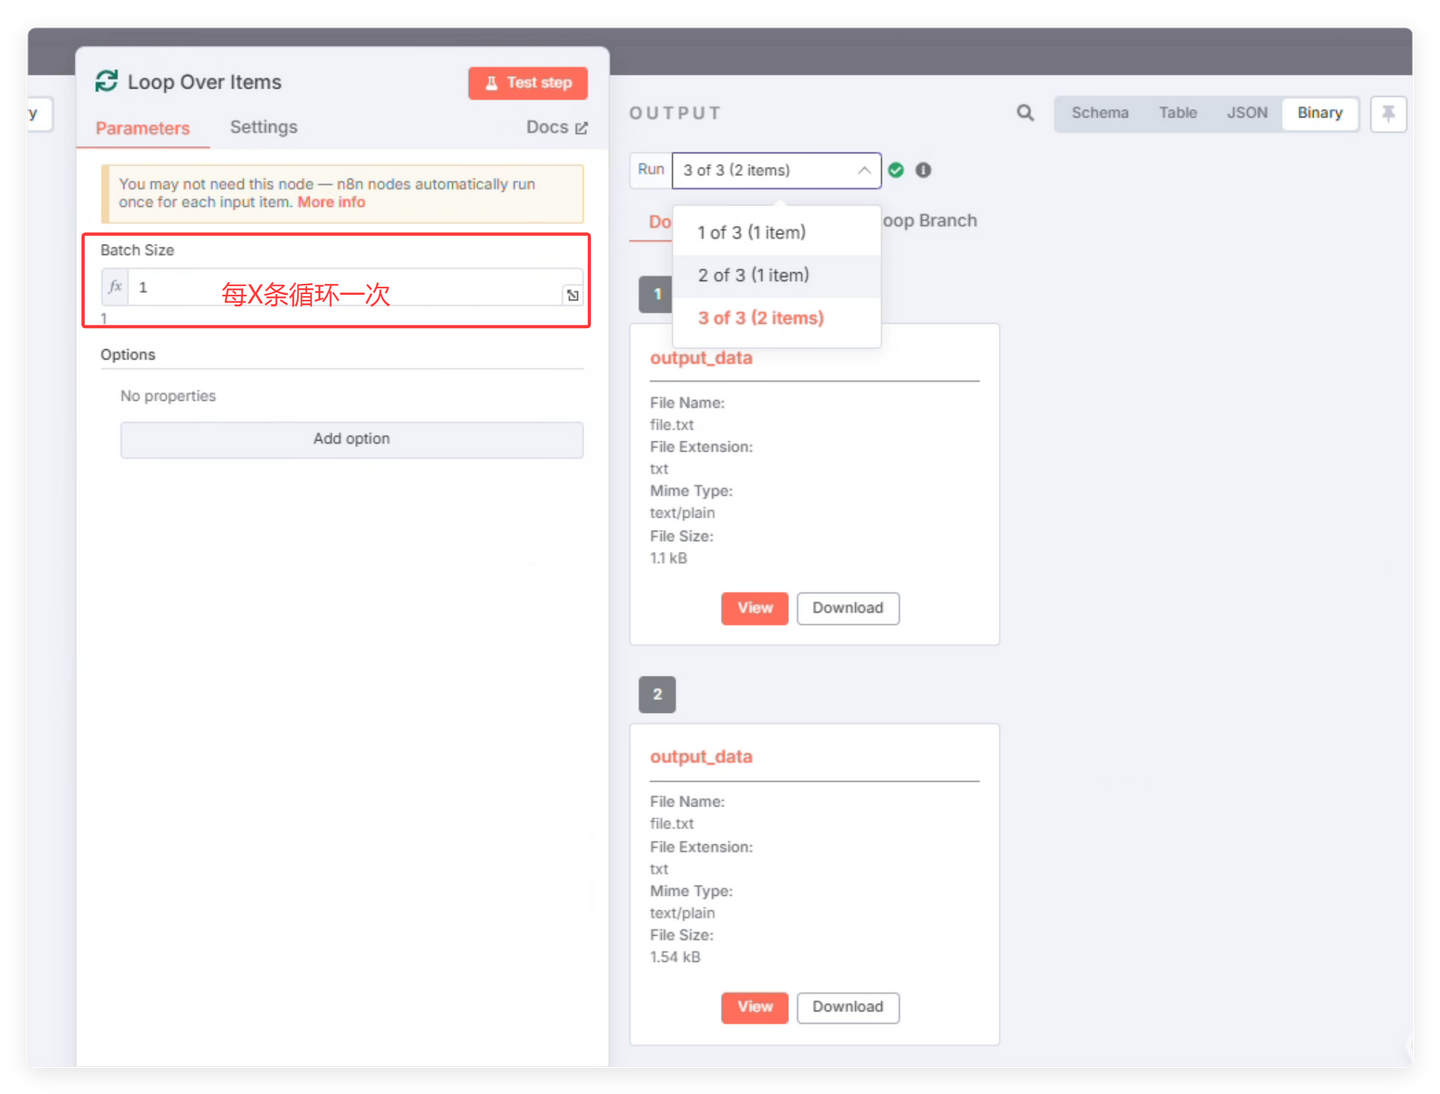Click the Options section label

128,355
